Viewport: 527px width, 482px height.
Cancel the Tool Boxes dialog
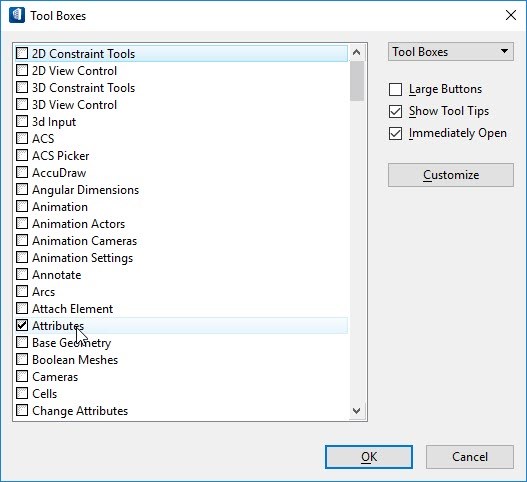click(x=470, y=457)
